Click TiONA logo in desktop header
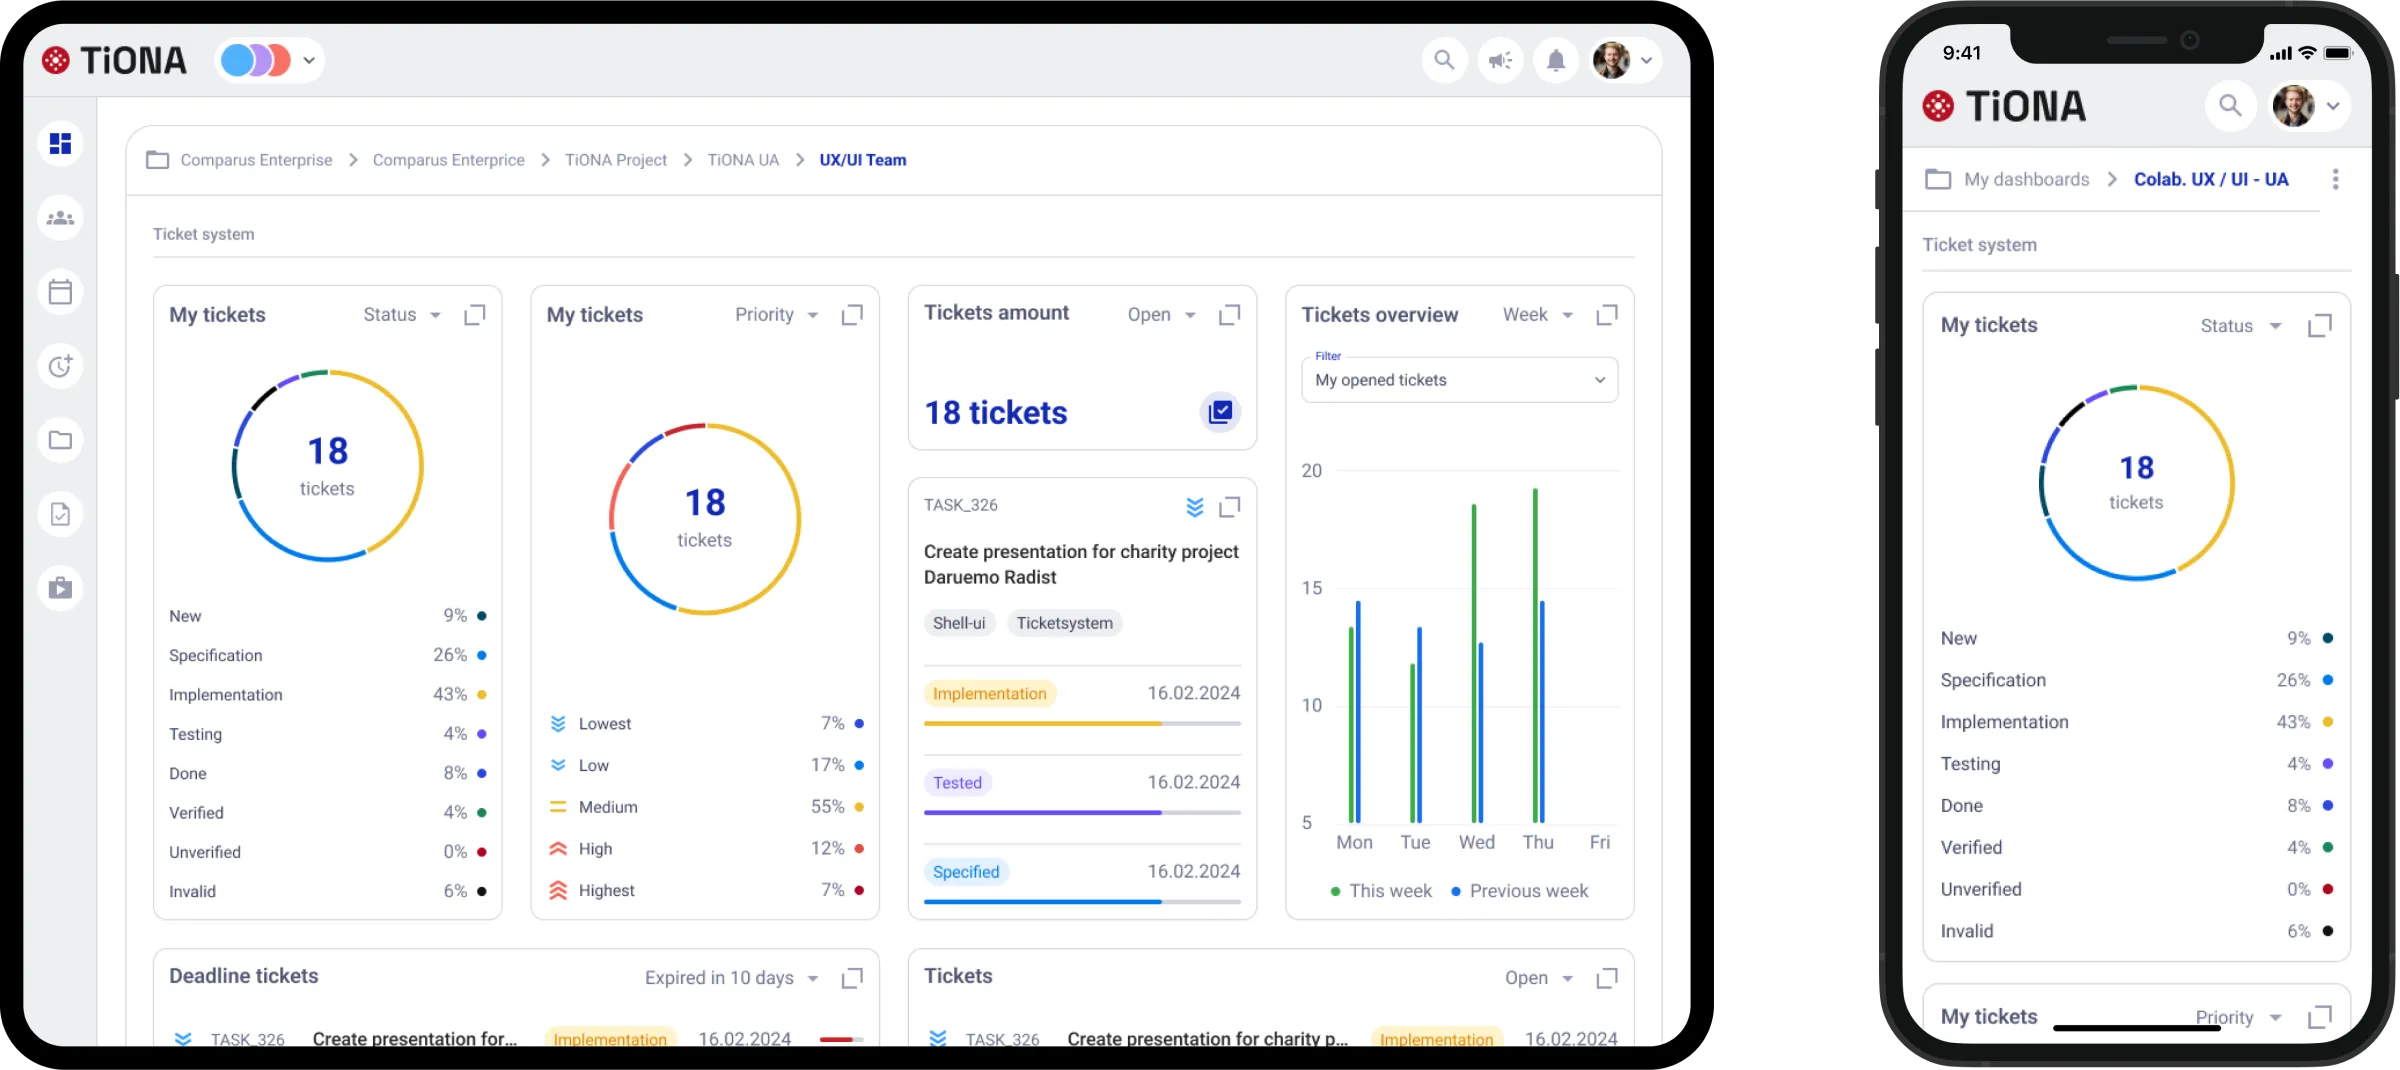 114,61
